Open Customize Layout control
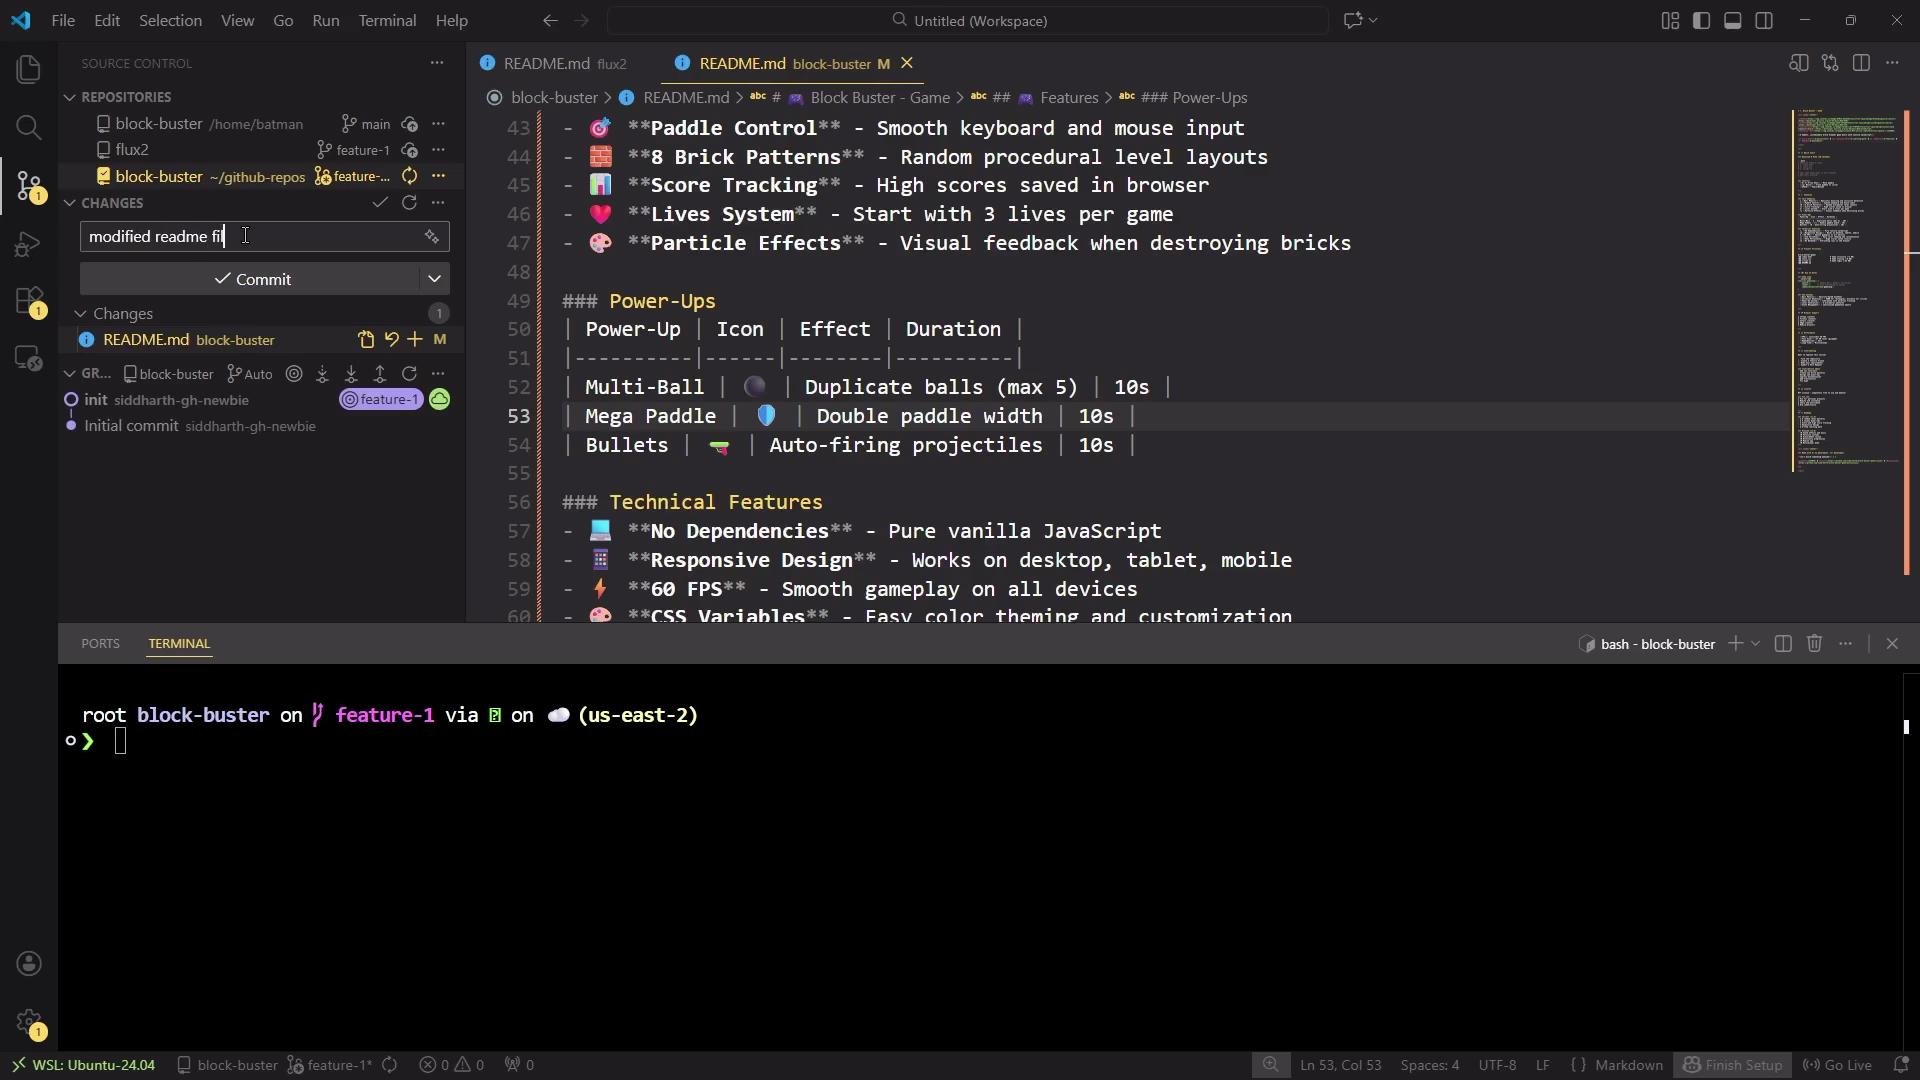This screenshot has height=1080, width=1920. 1670,20
